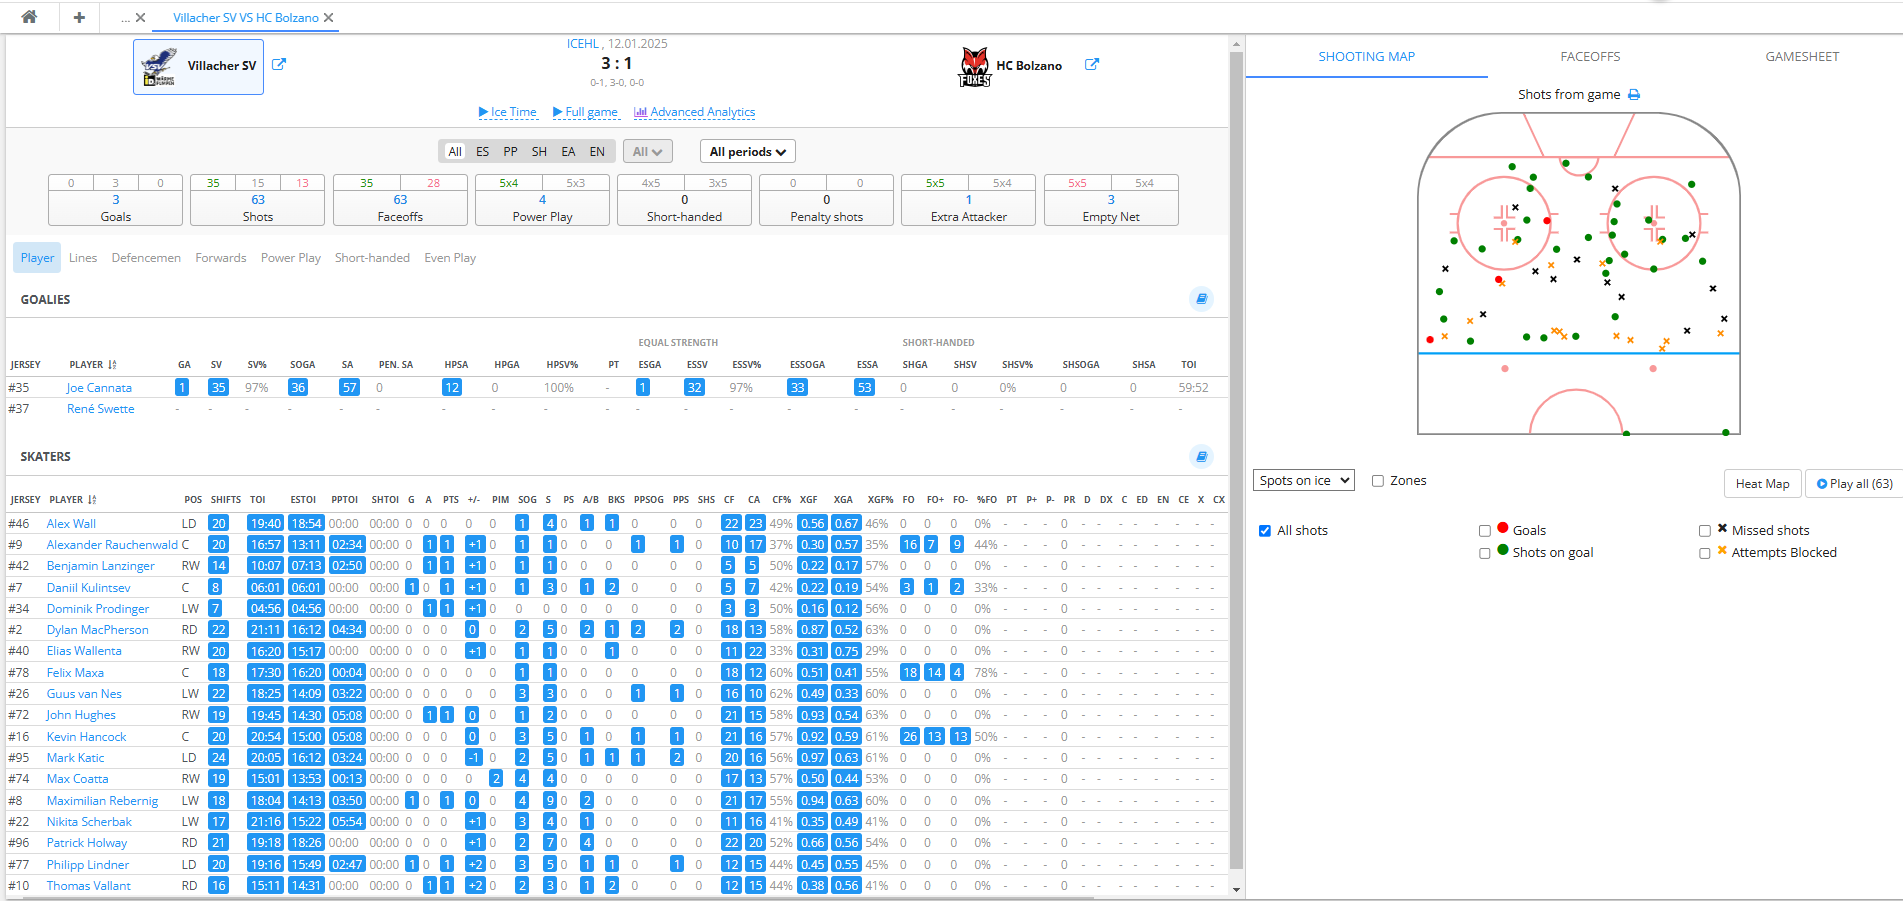Open a new tab with plus icon
Screen dimensions: 1903x901
tap(79, 17)
